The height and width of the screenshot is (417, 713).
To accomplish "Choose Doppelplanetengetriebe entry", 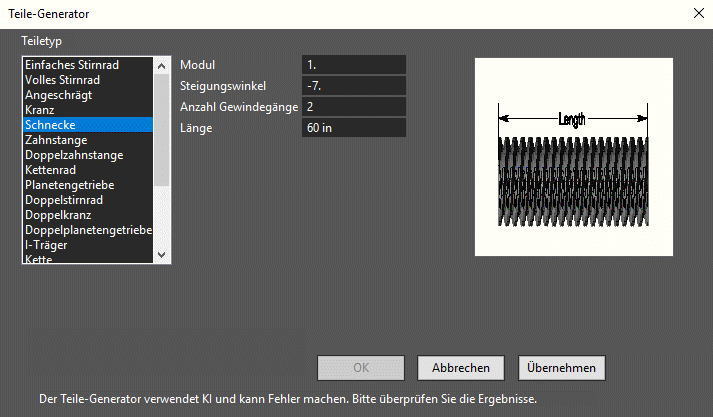I will click(x=88, y=230).
